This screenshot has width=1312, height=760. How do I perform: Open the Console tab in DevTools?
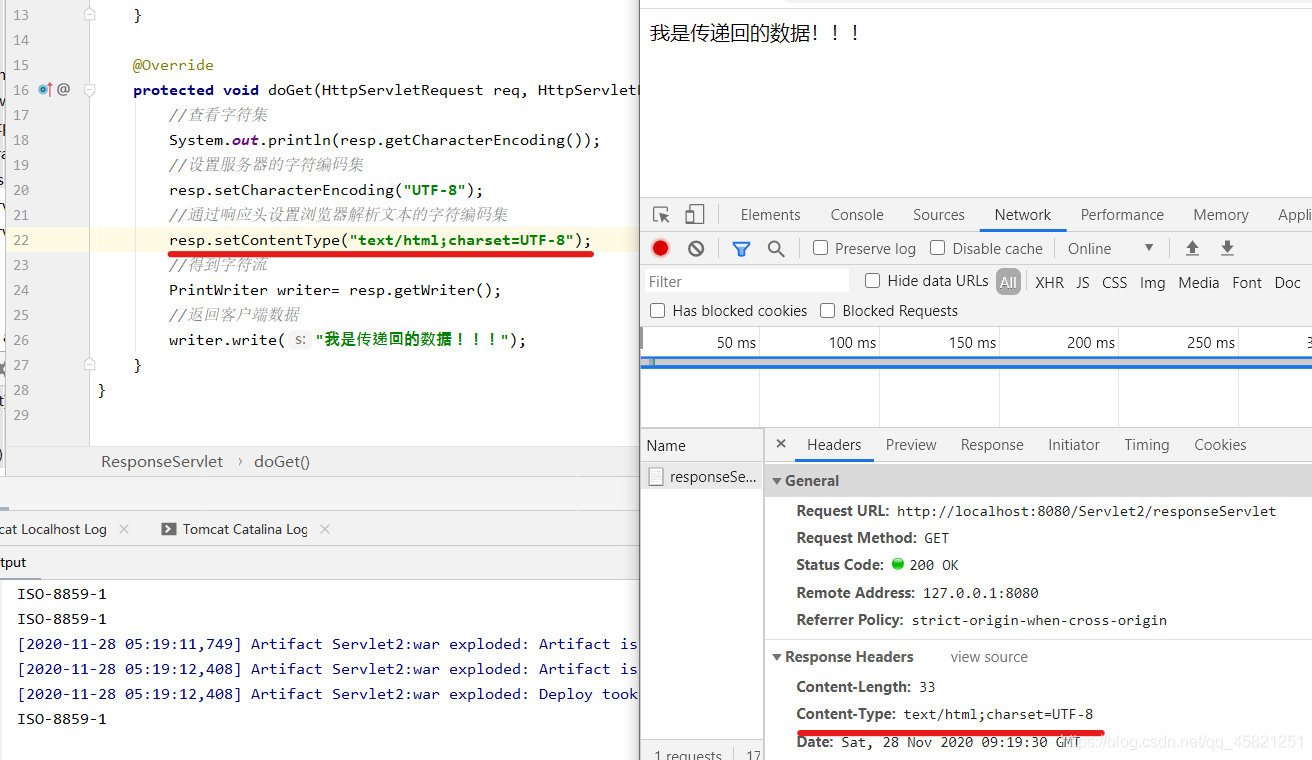point(857,215)
